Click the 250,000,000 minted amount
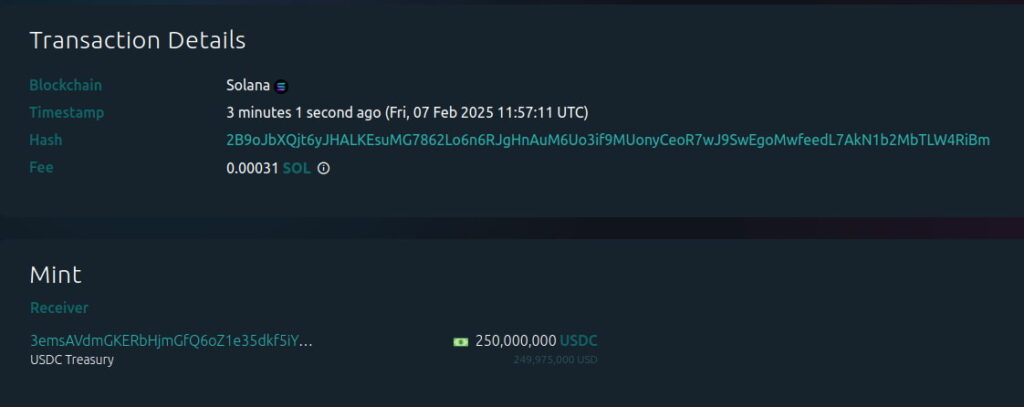Screen dimensions: 1024x407 [515, 341]
